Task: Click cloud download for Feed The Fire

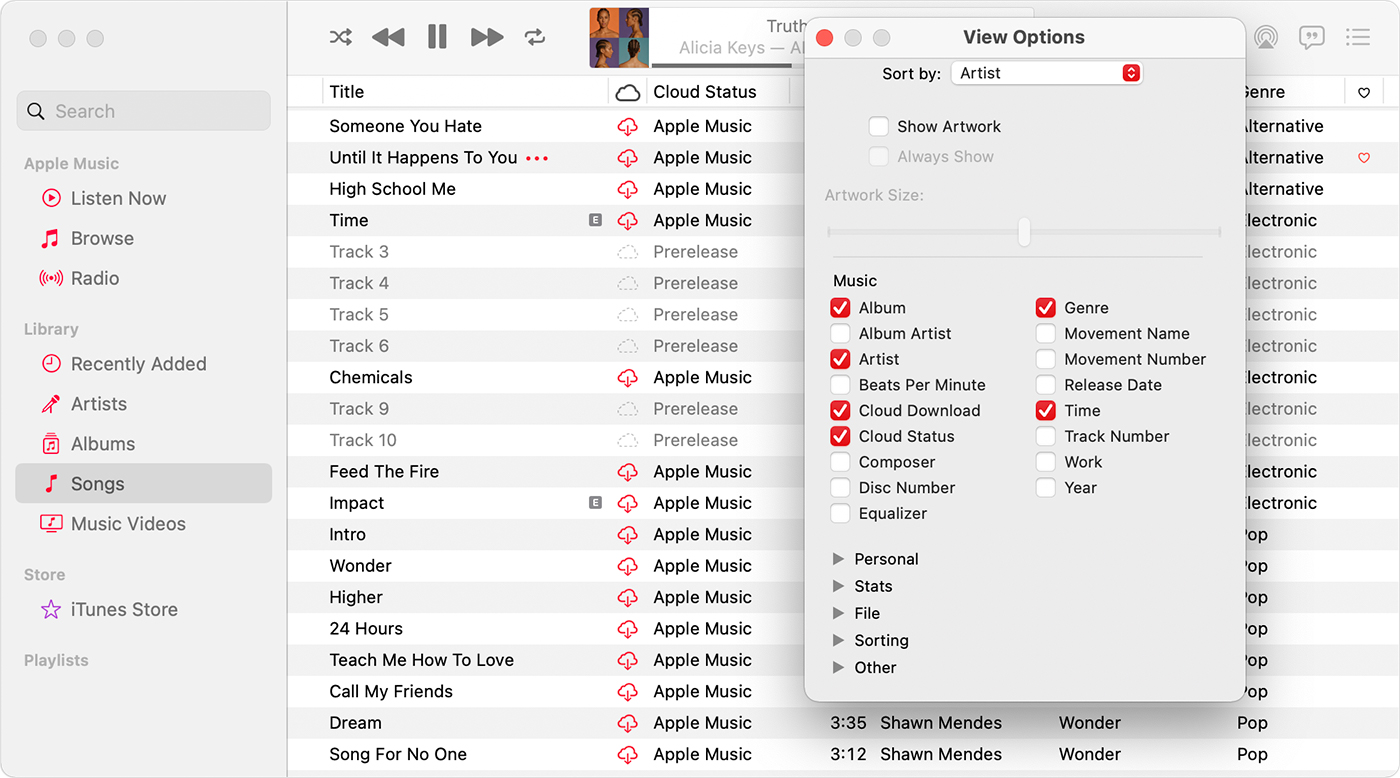Action: (x=628, y=472)
